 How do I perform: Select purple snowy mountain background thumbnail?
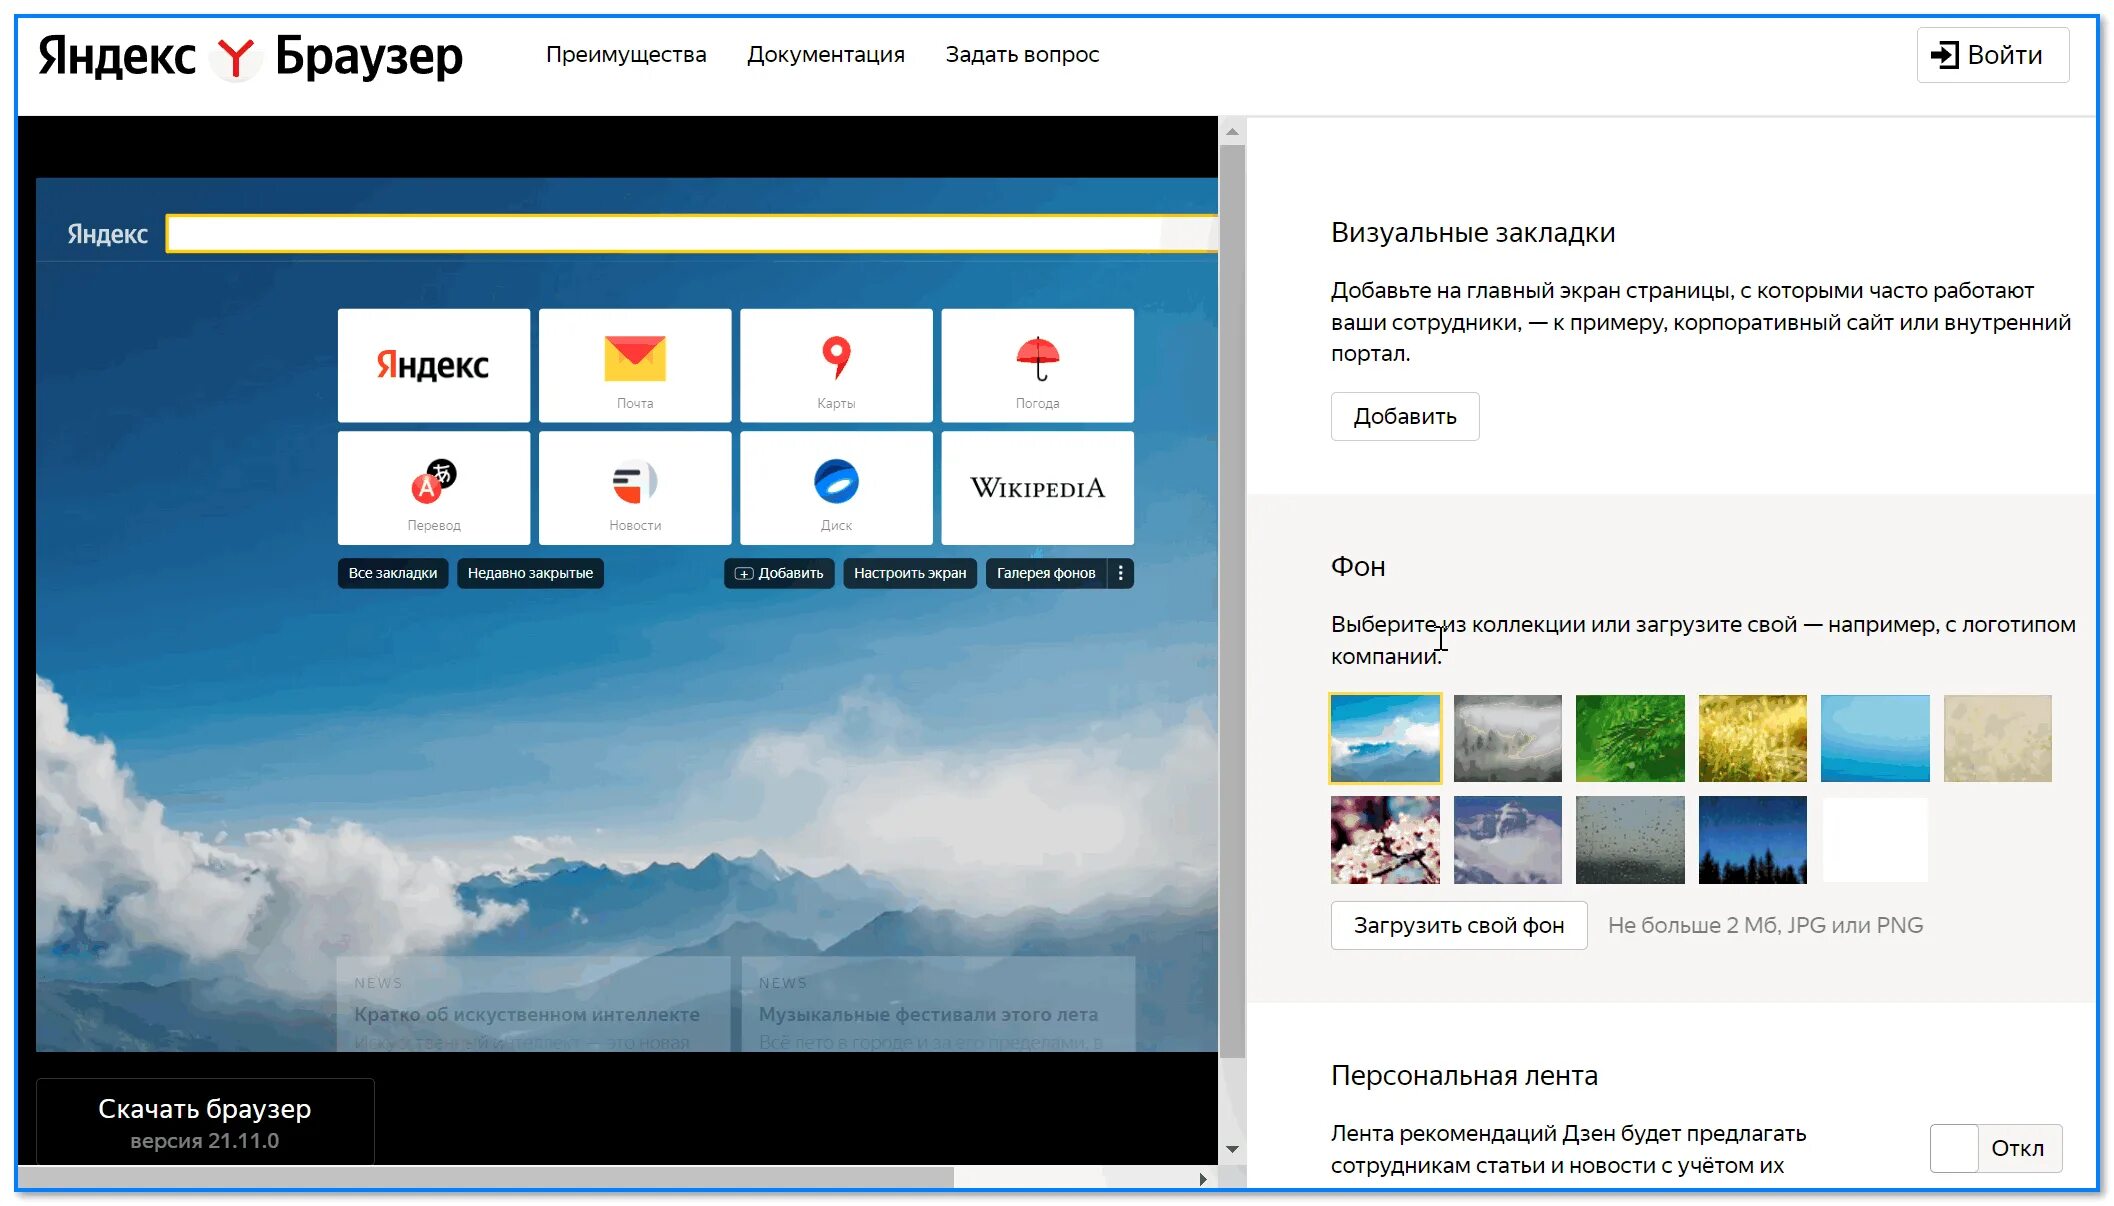[x=1508, y=840]
